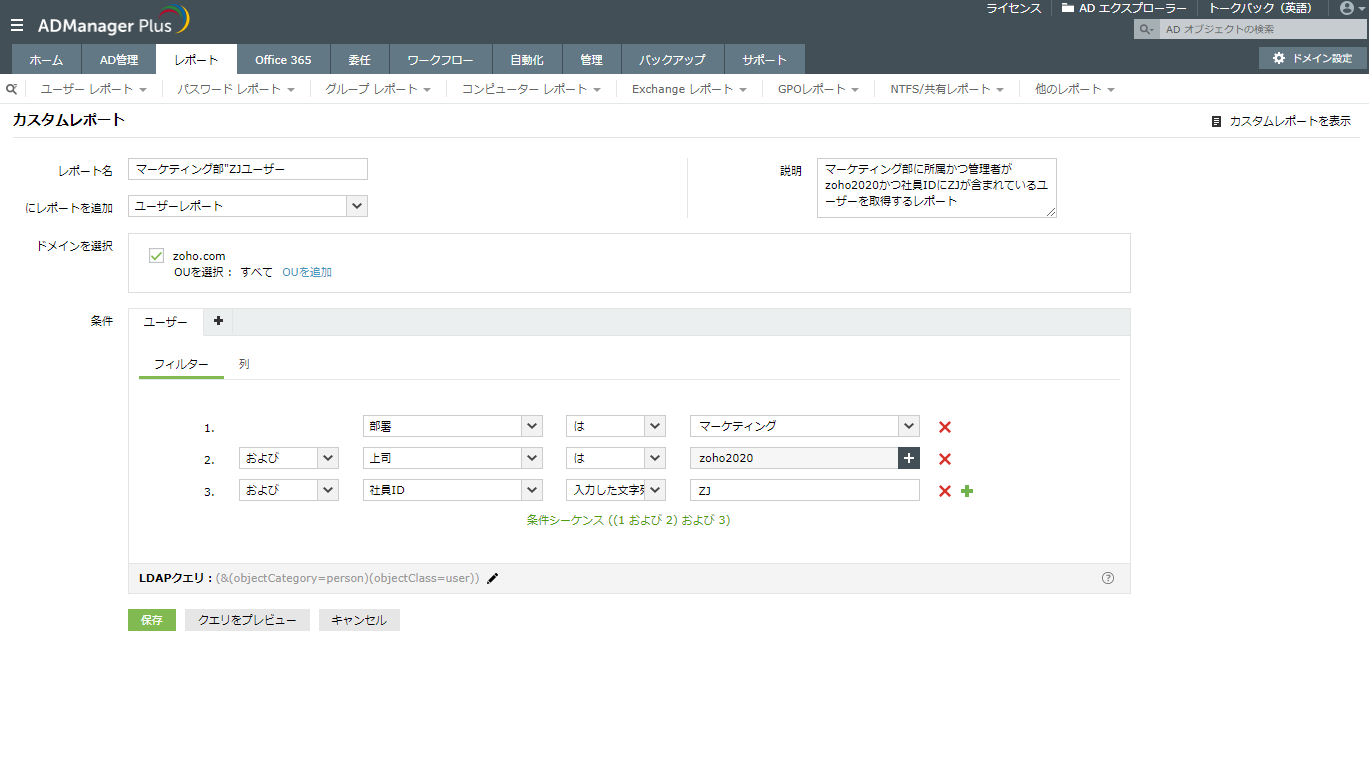Image resolution: width=1369 pixels, height=774 pixels.
Task: Delete filter row 1 with red X
Action: [945, 427]
